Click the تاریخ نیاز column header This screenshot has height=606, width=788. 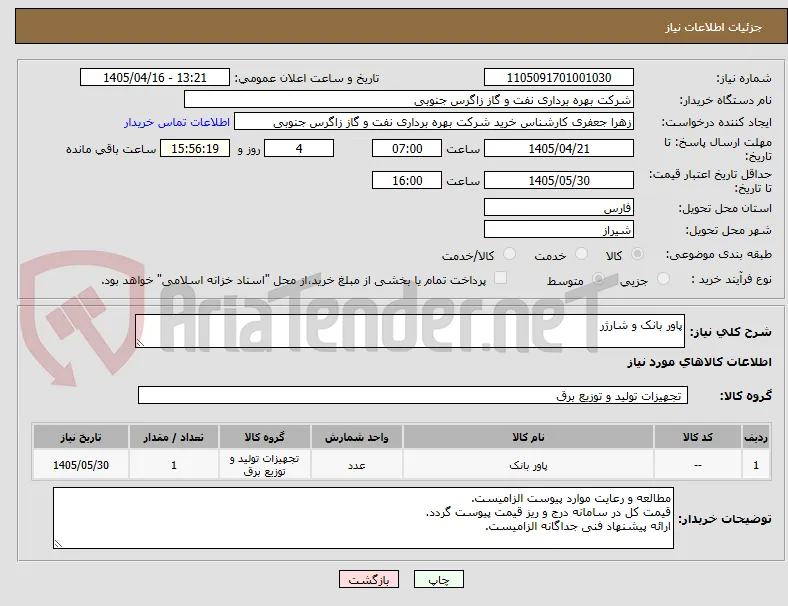click(x=81, y=437)
